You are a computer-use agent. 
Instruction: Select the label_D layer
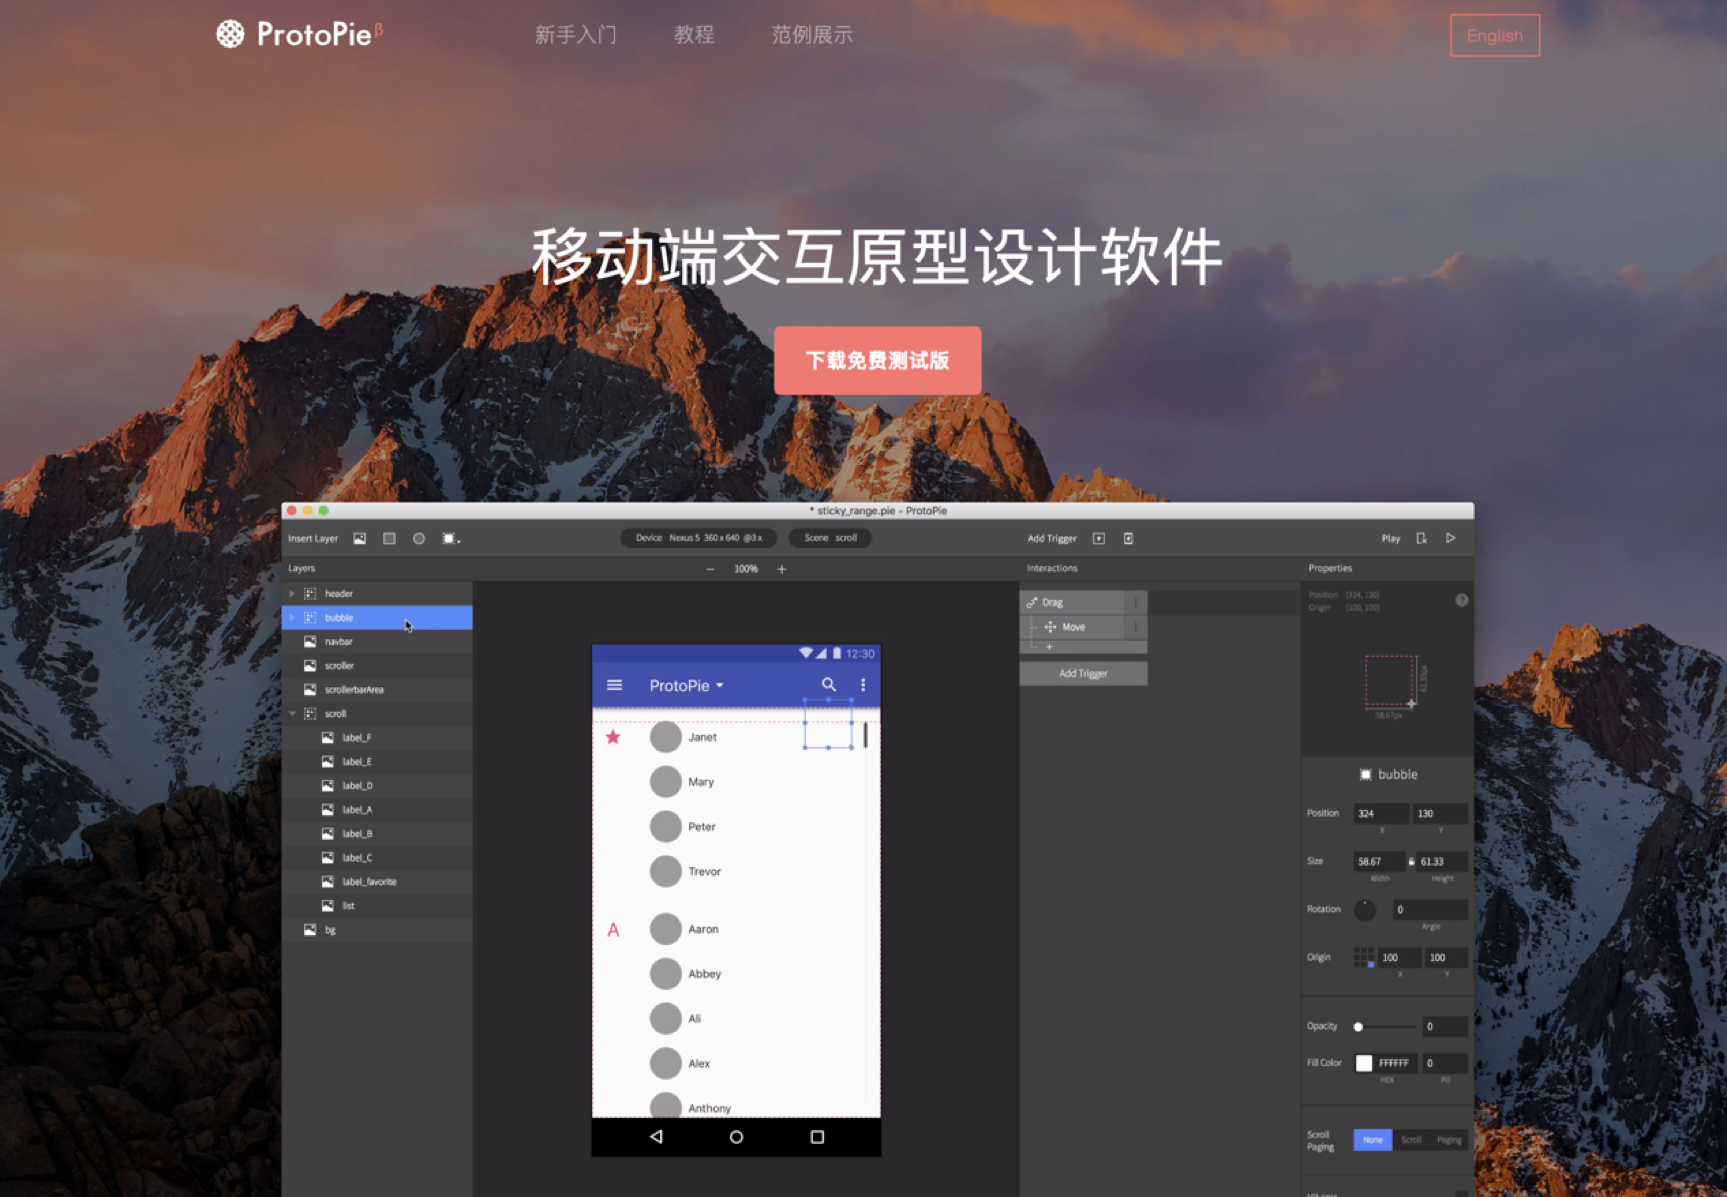(377, 786)
